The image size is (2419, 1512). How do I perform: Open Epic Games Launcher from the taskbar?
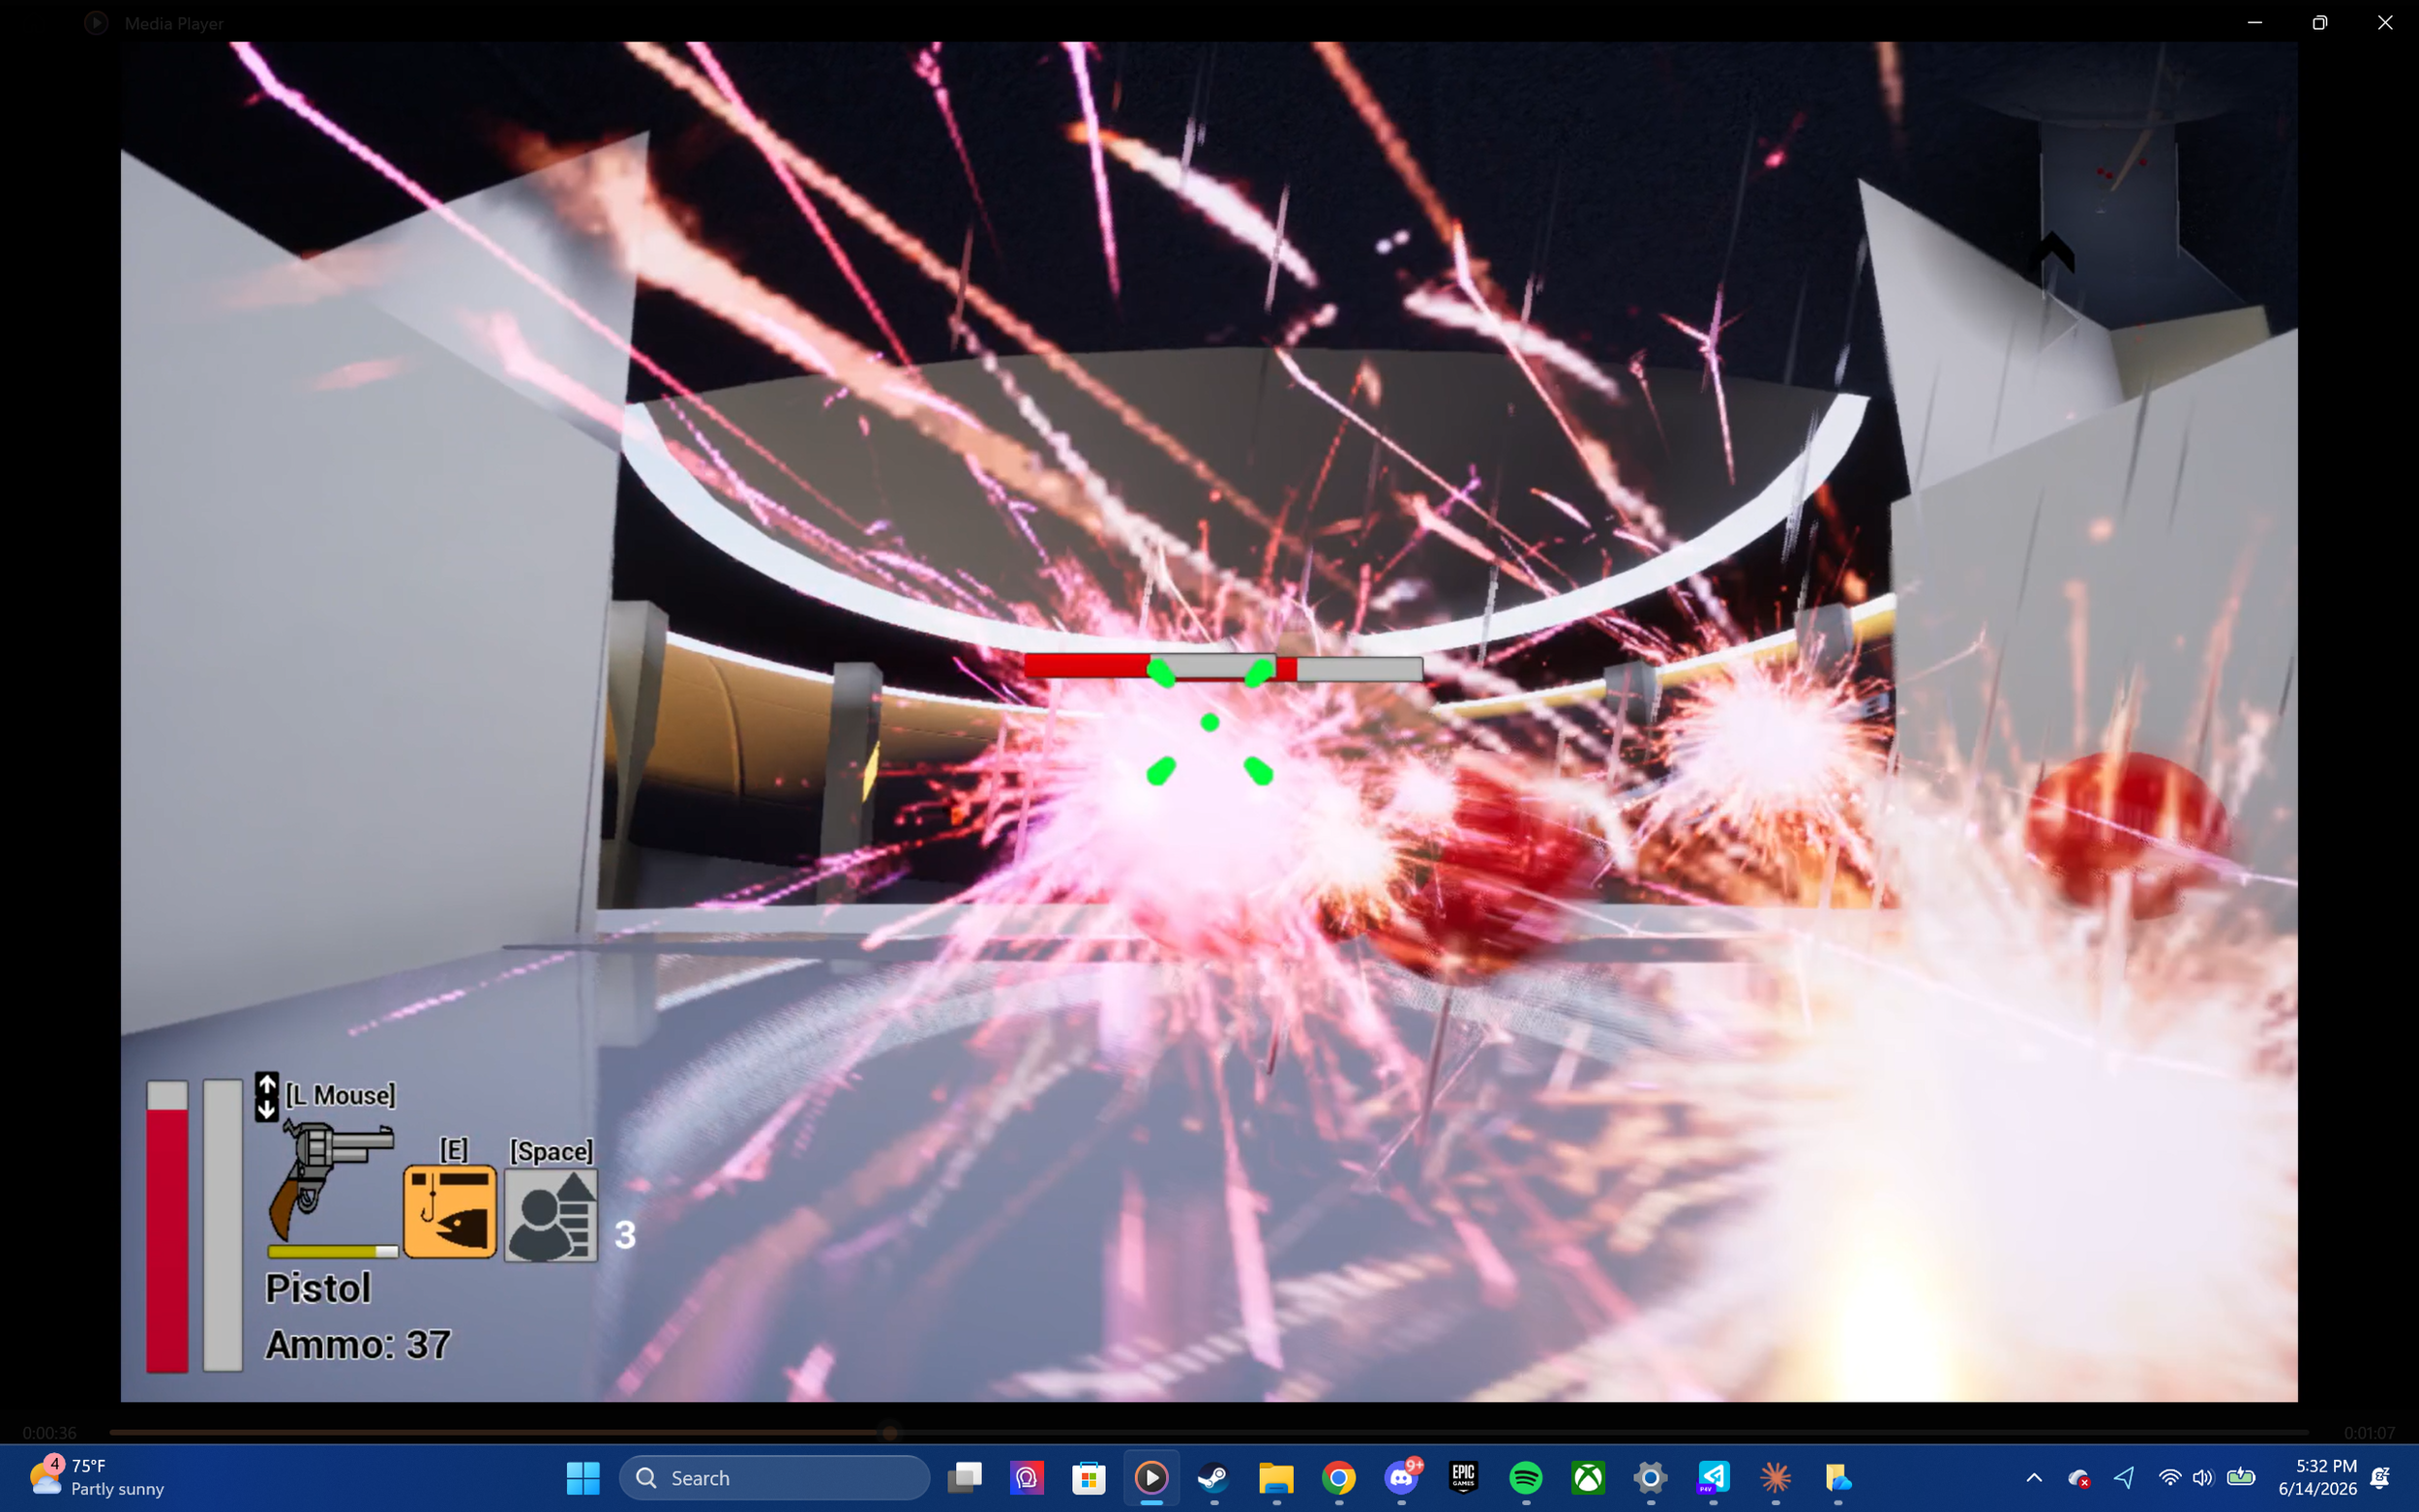pyautogui.click(x=1463, y=1477)
